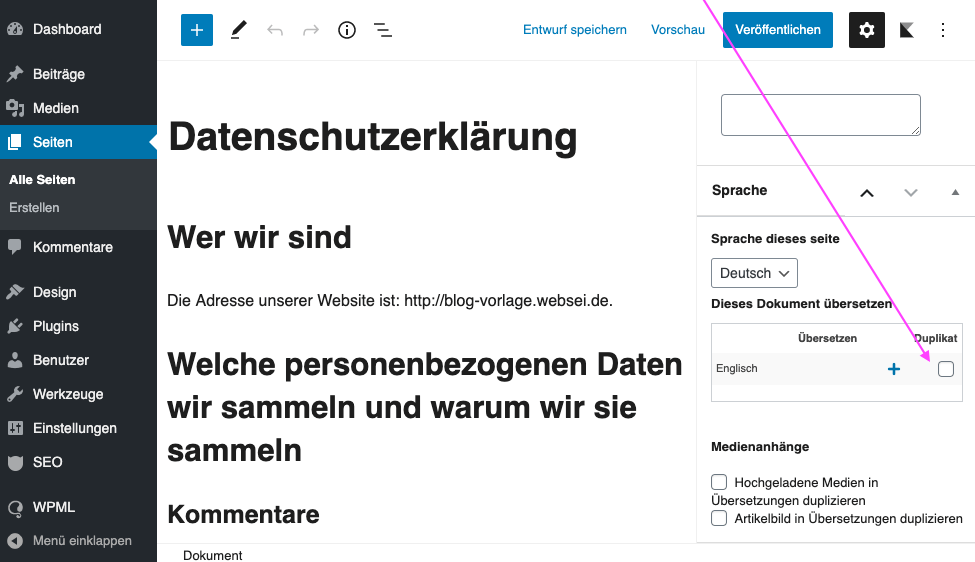
Task: Click the Veröffentlichen button
Action: pyautogui.click(x=778, y=30)
